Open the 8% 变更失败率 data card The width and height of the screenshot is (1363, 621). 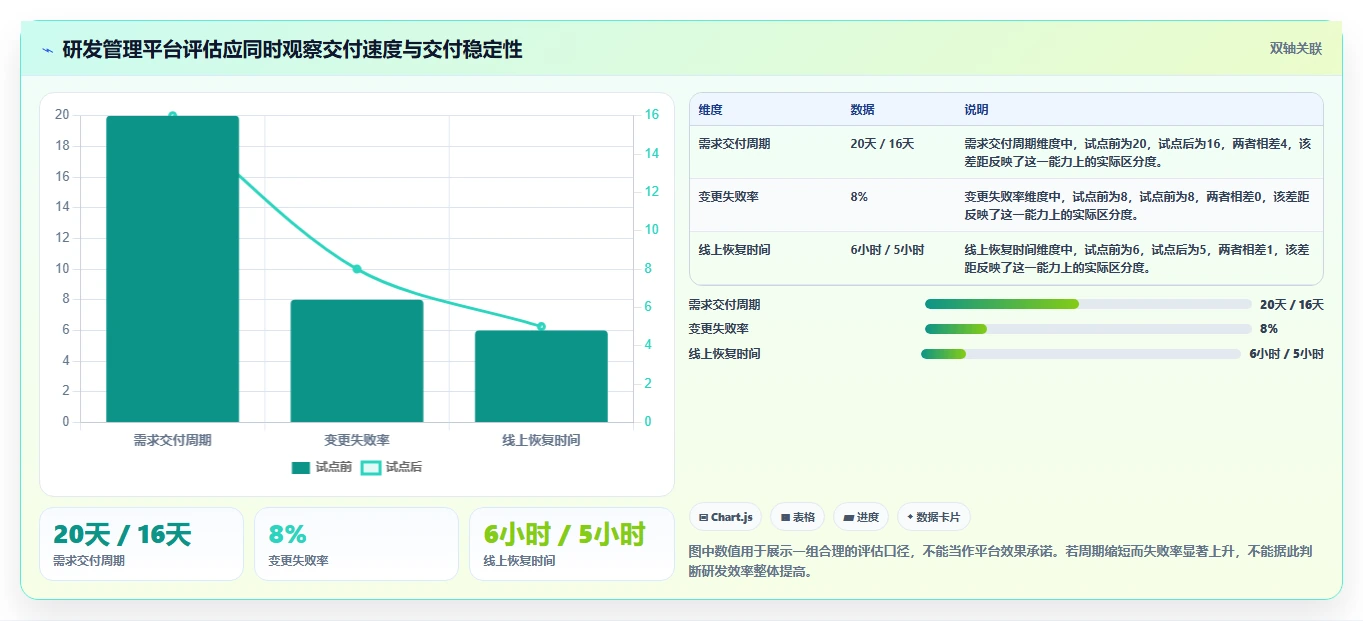356,544
